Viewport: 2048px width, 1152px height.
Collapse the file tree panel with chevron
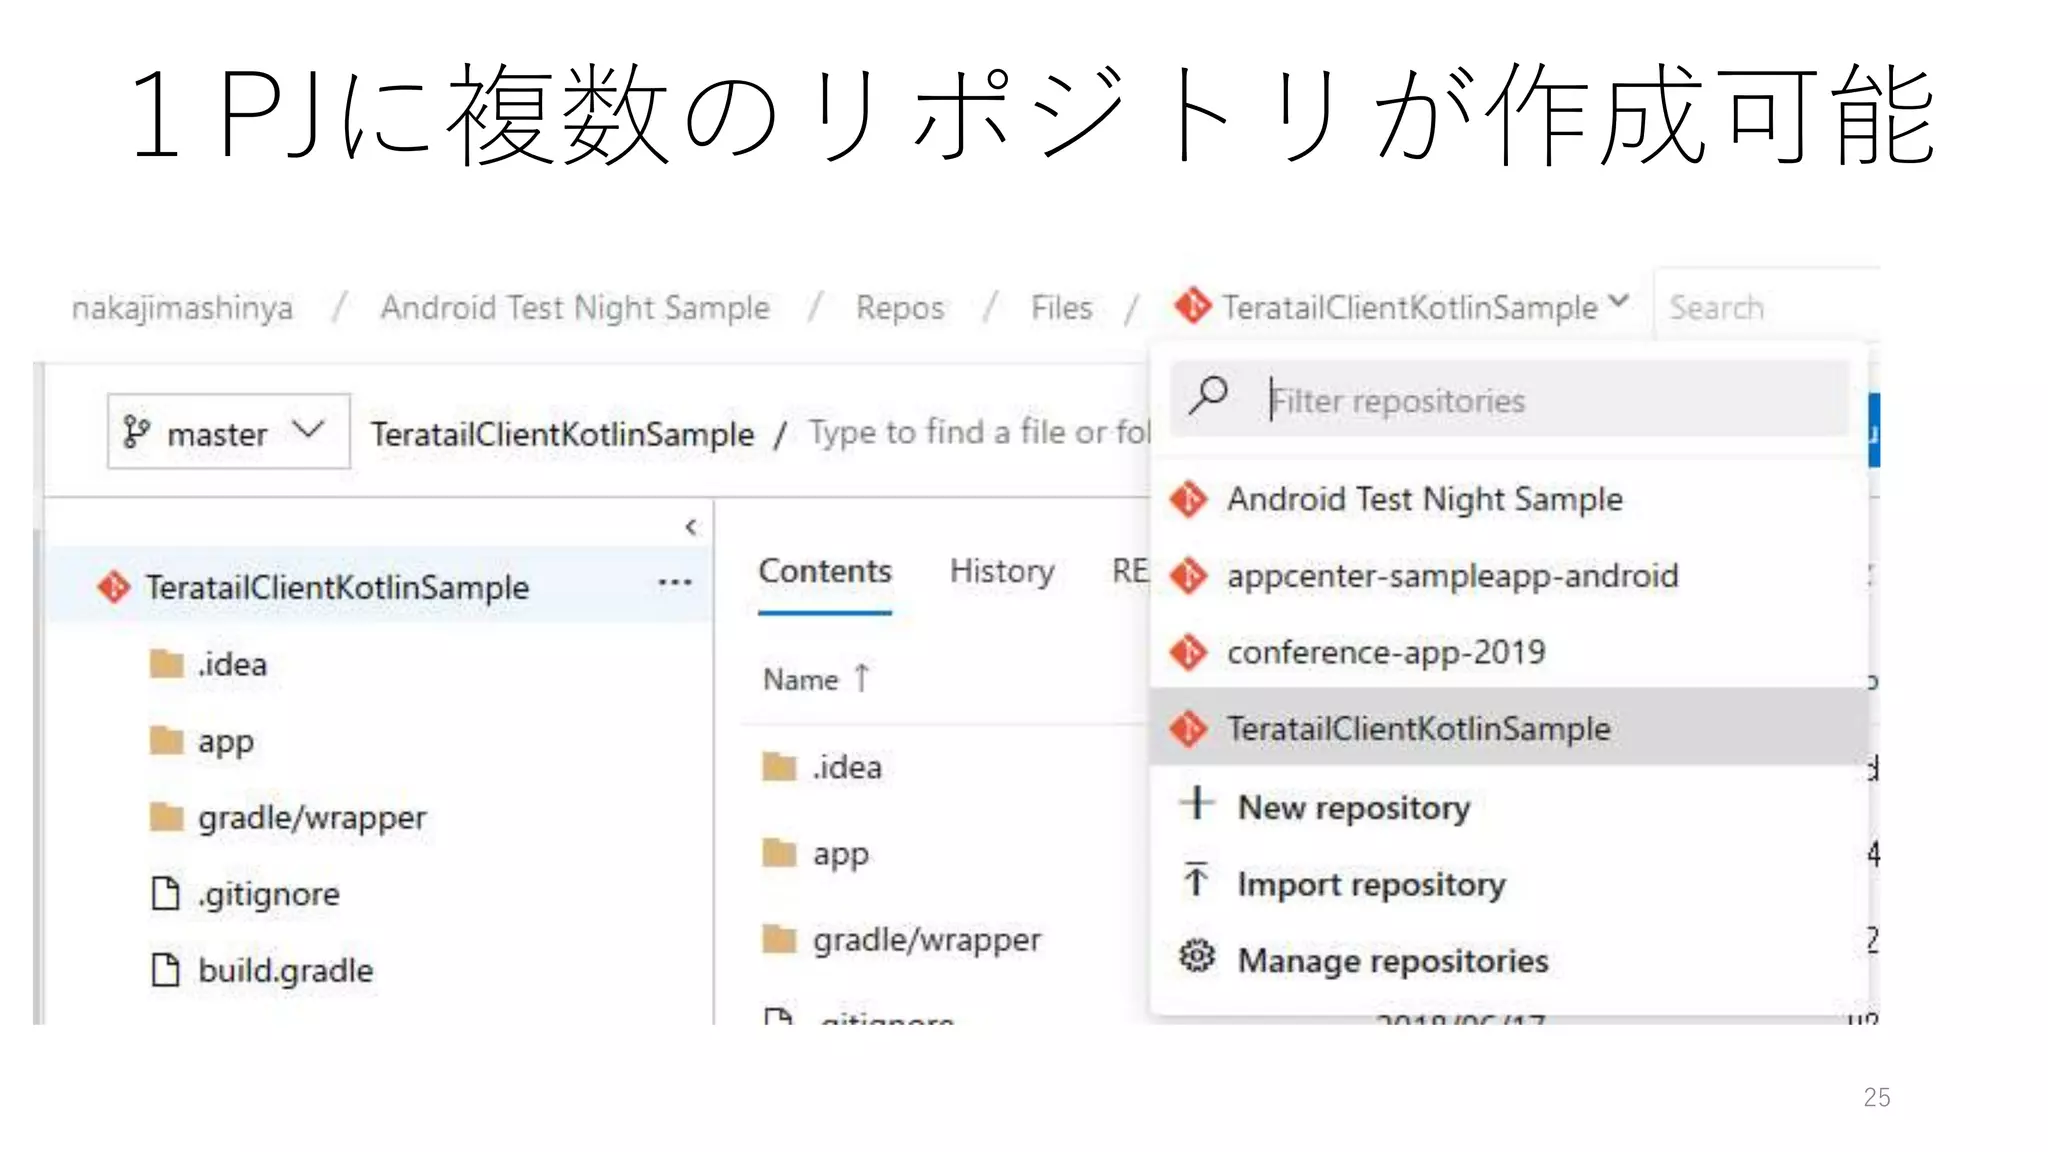click(691, 527)
